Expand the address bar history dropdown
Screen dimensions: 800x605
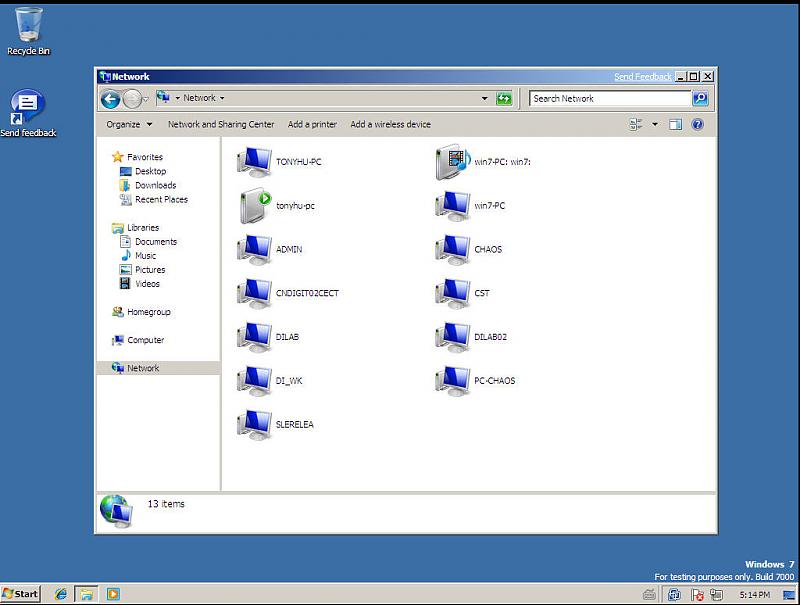coord(484,99)
